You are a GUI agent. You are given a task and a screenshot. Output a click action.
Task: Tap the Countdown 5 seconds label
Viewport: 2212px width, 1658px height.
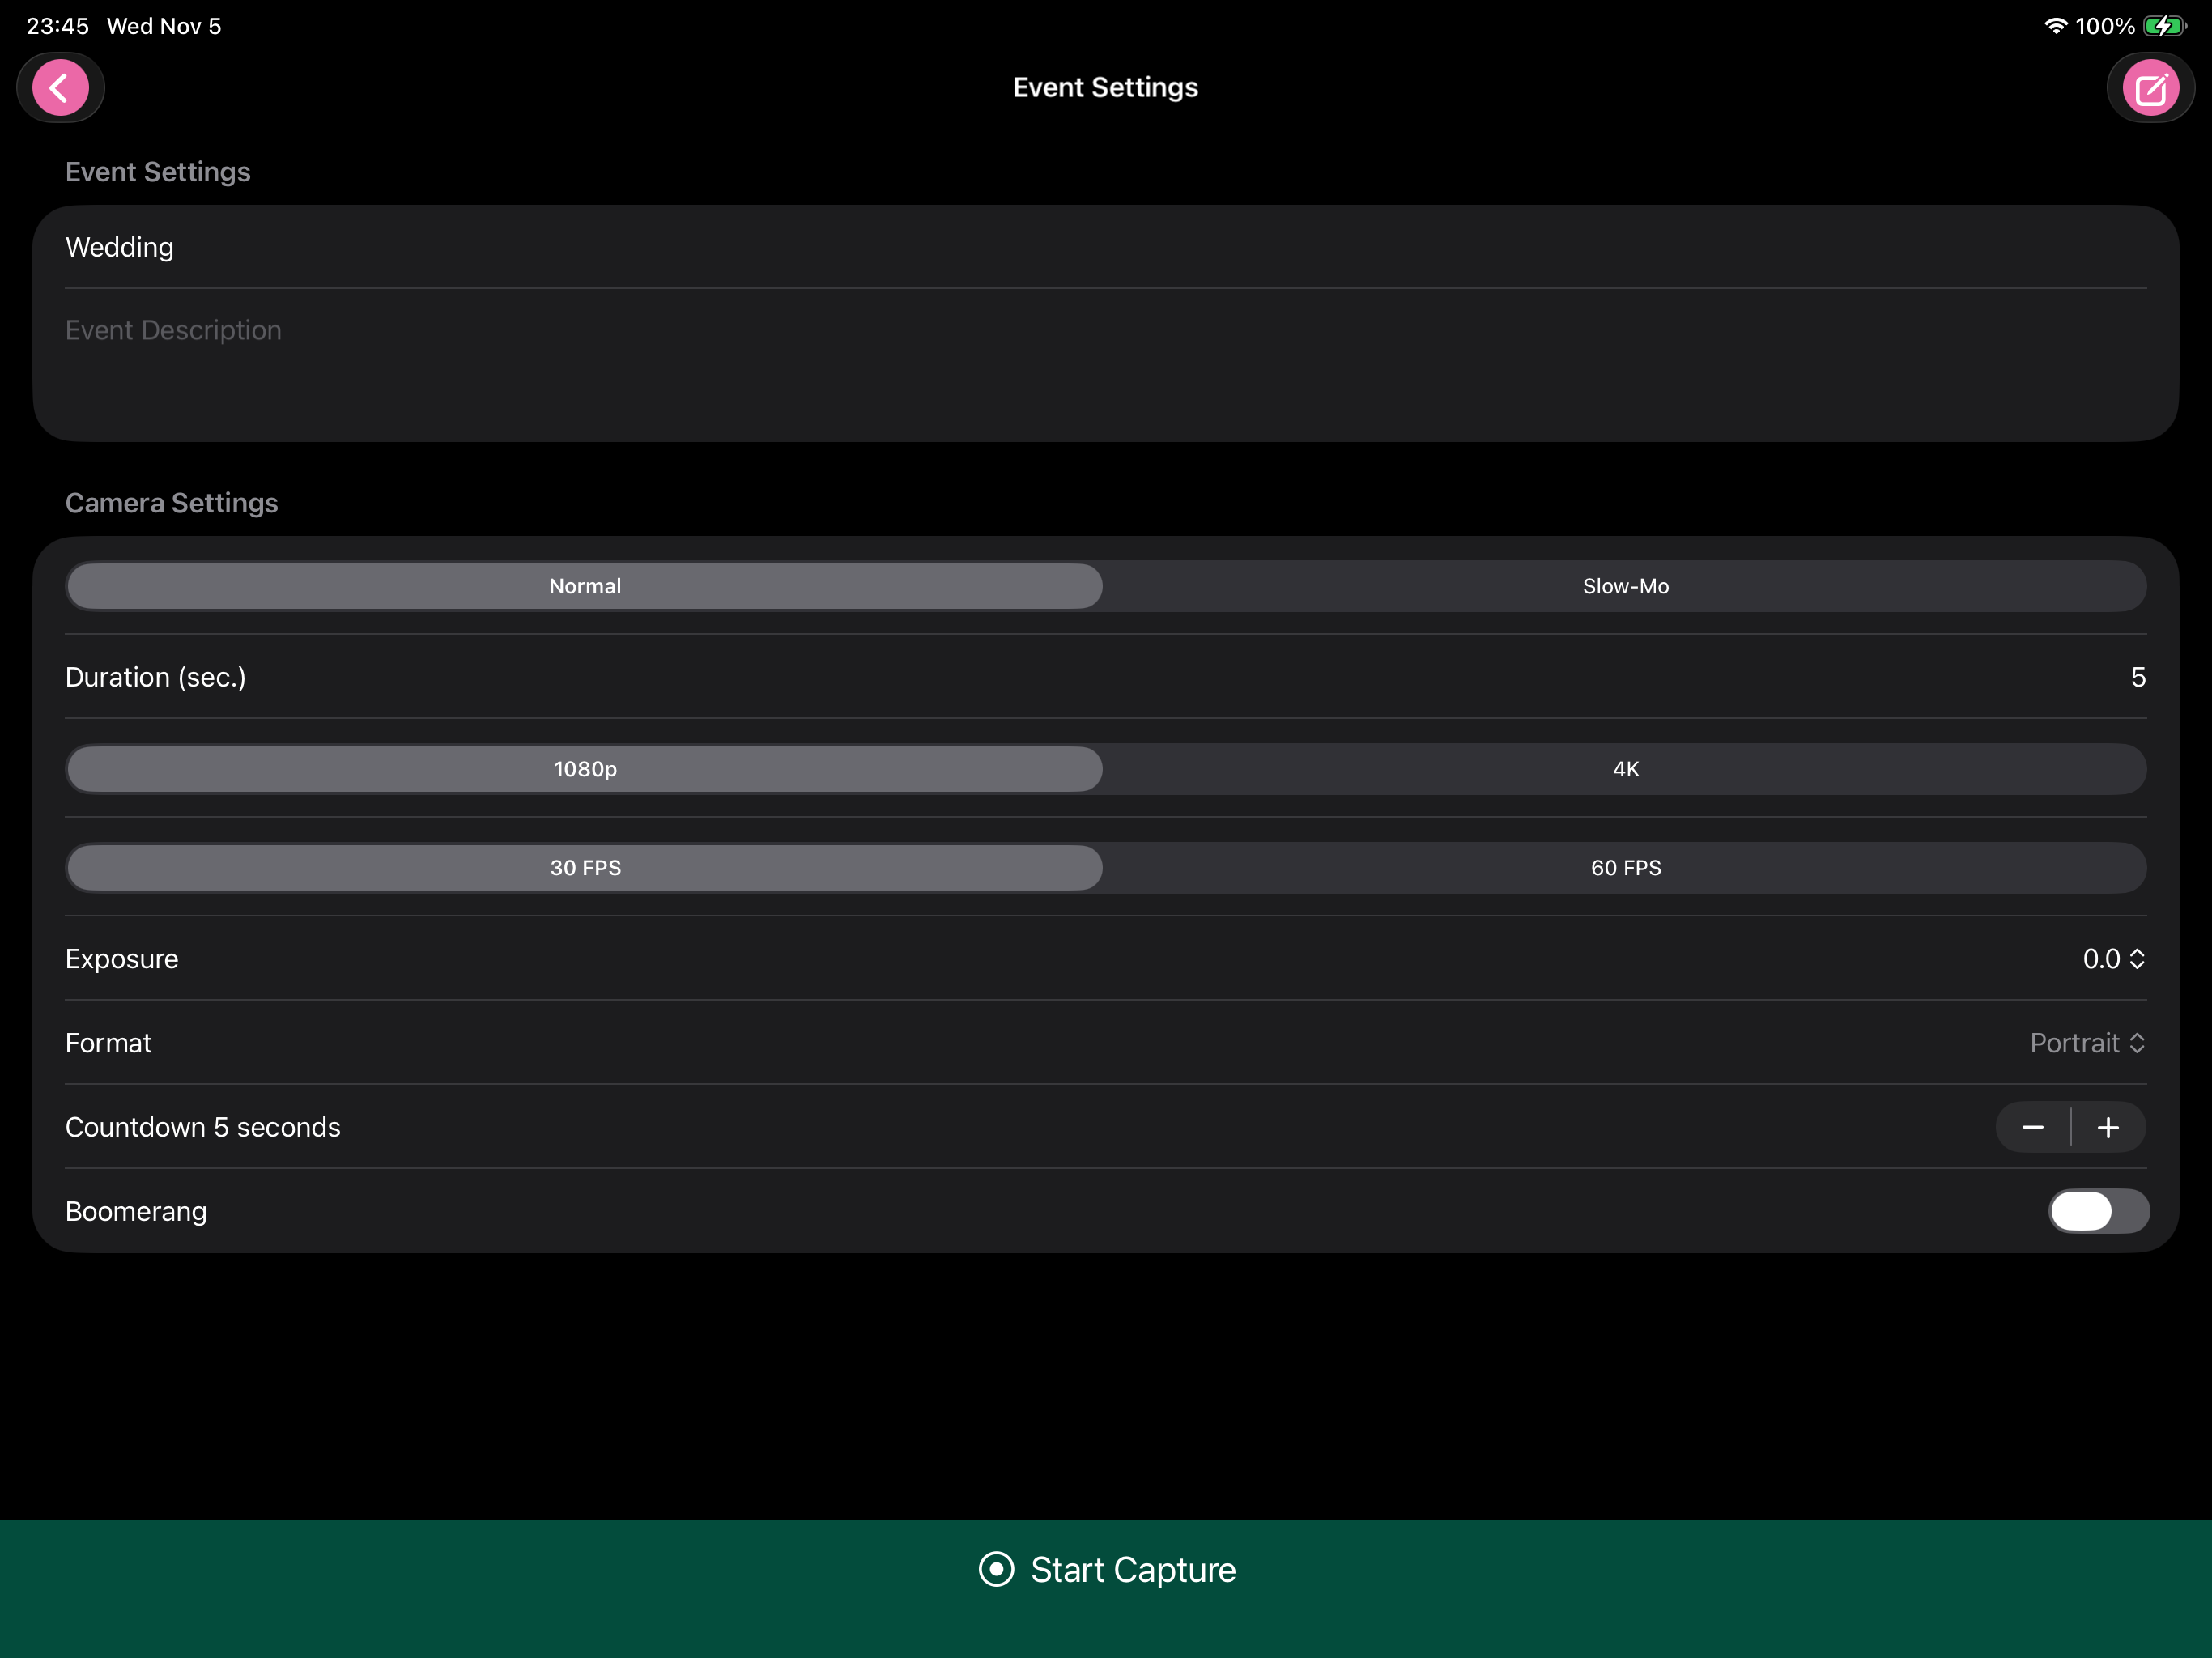(x=203, y=1127)
